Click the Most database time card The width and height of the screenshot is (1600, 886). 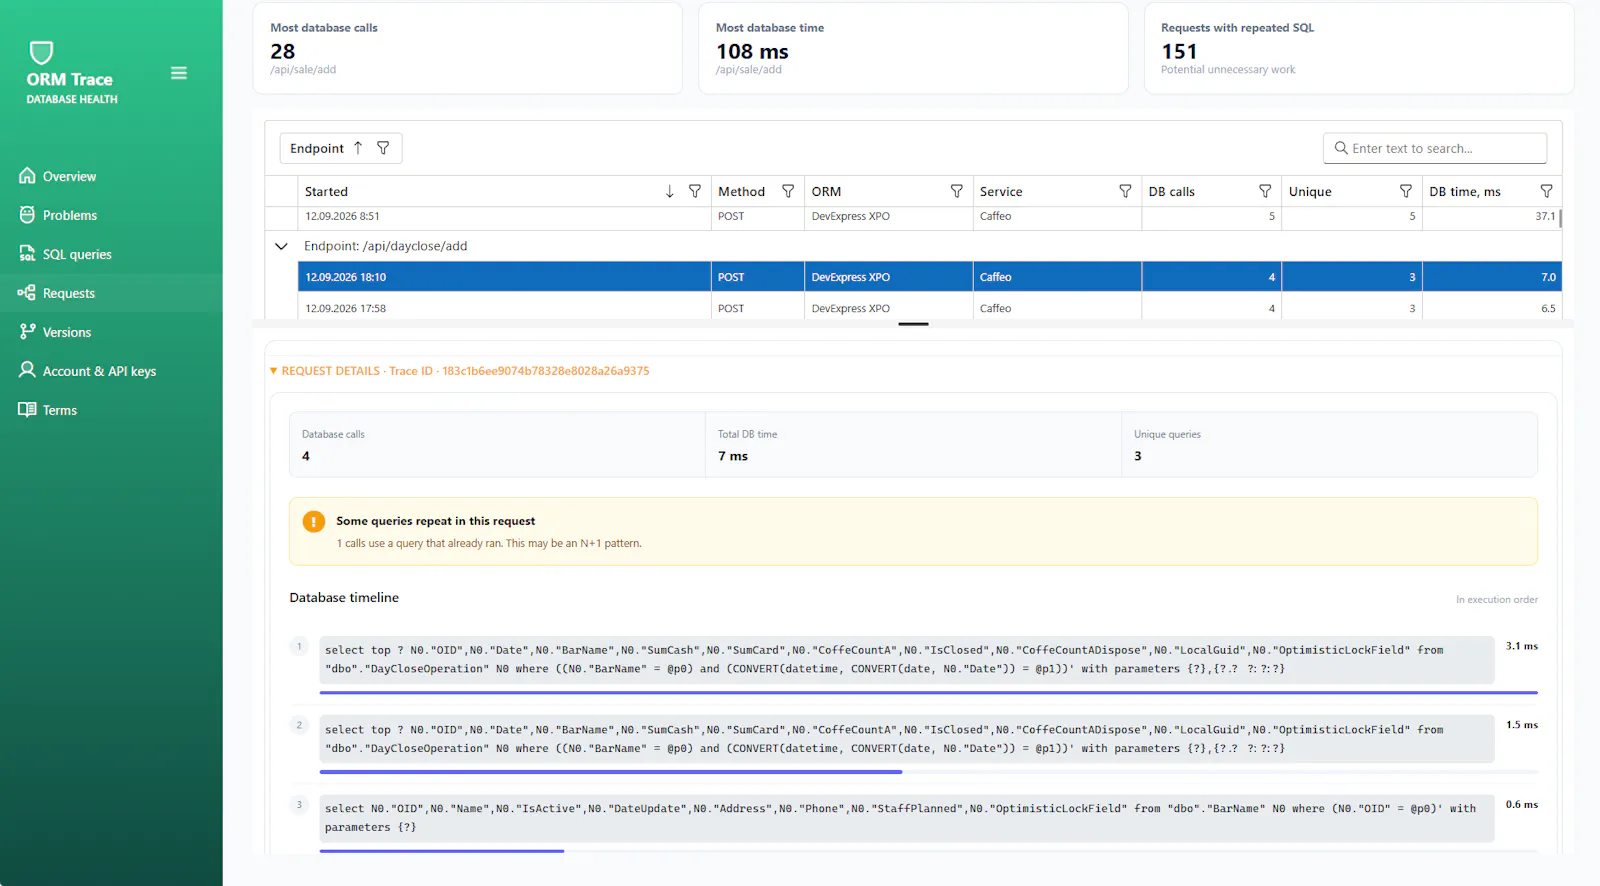[913, 48]
